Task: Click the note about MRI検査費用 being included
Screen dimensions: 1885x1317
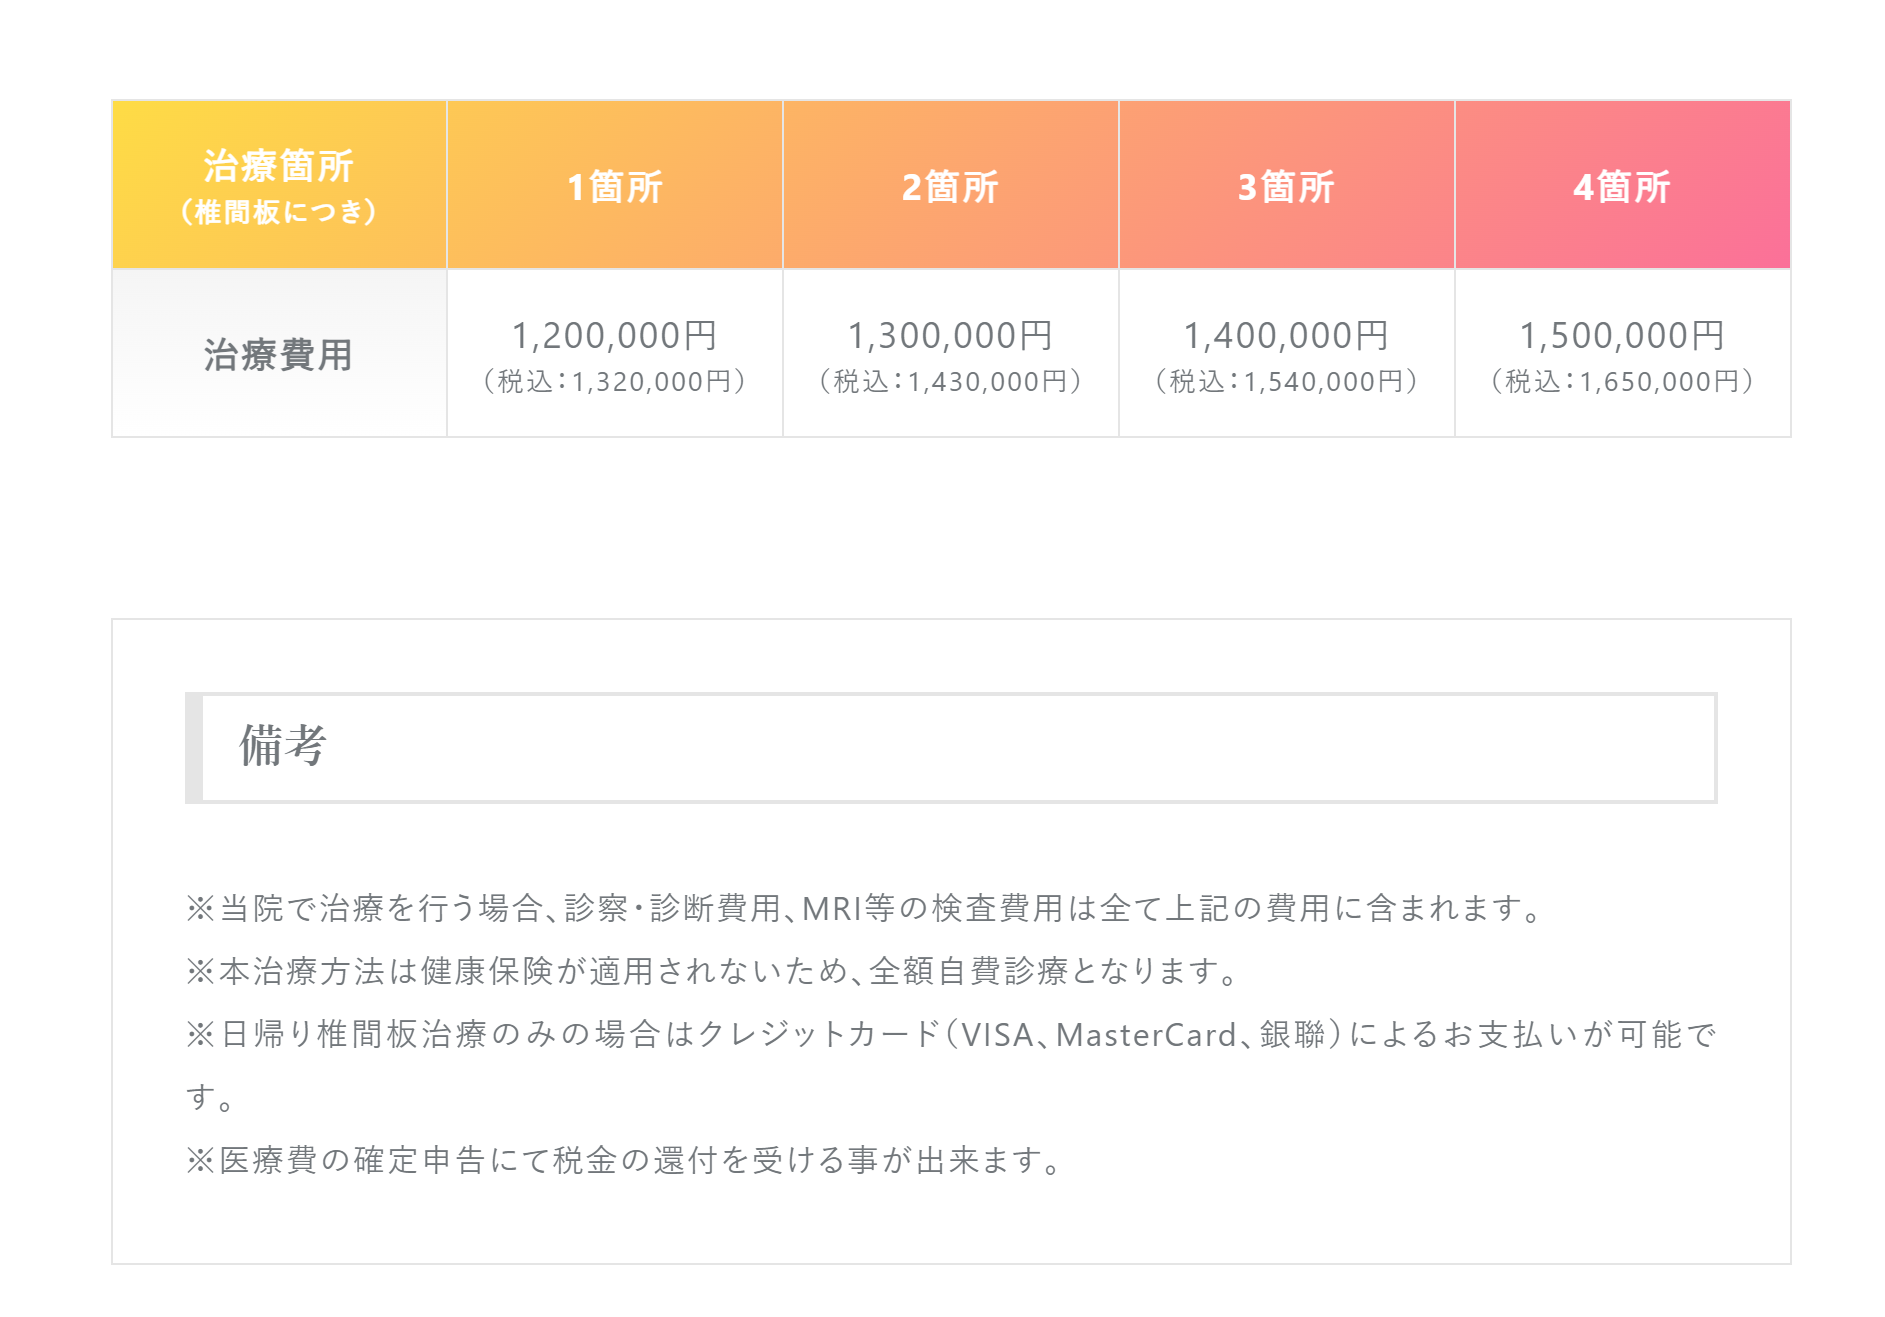Action: (866, 908)
